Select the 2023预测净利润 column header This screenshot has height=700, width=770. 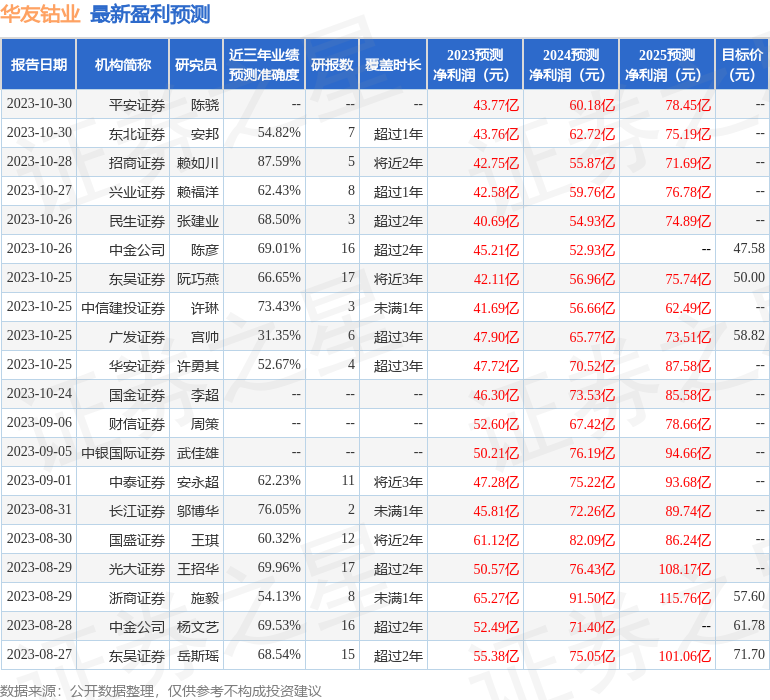pyautogui.click(x=475, y=64)
